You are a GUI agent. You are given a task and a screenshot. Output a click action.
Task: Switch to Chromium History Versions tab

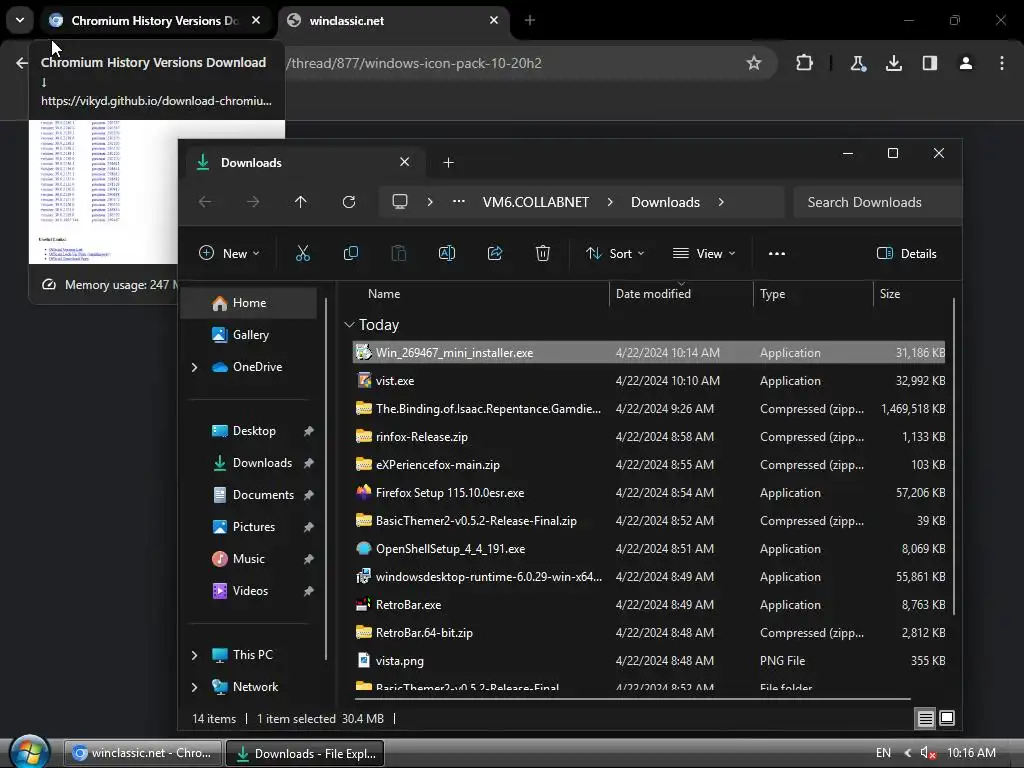[155, 20]
